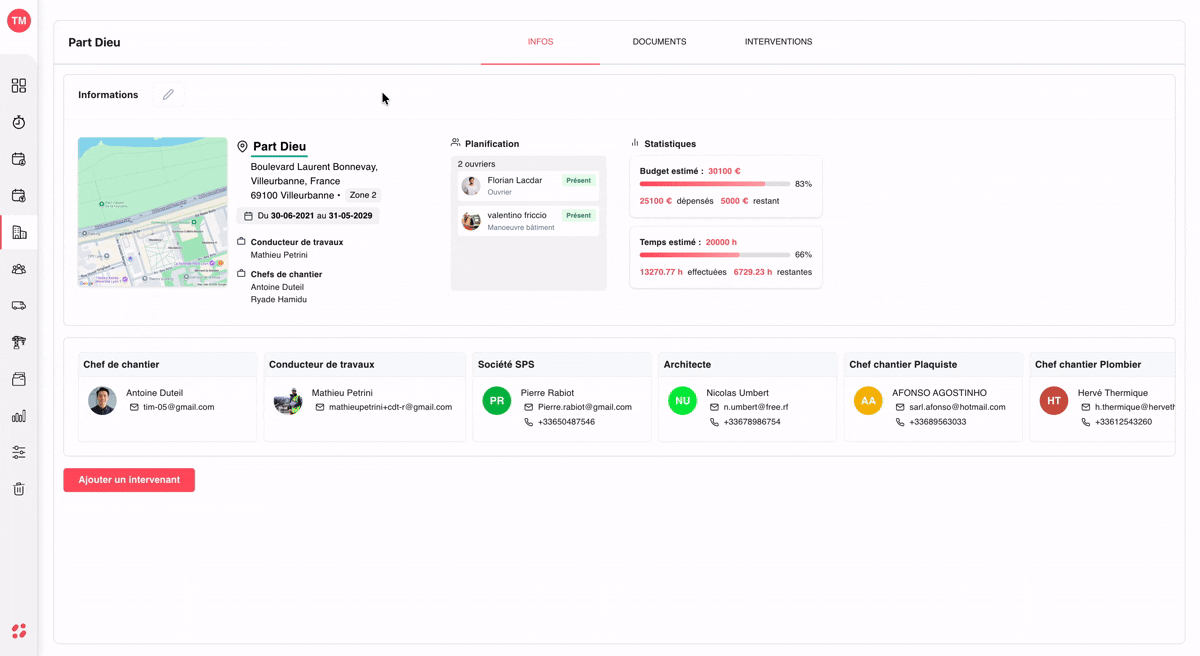Click valentino friccio's Présent status badge

click(578, 216)
